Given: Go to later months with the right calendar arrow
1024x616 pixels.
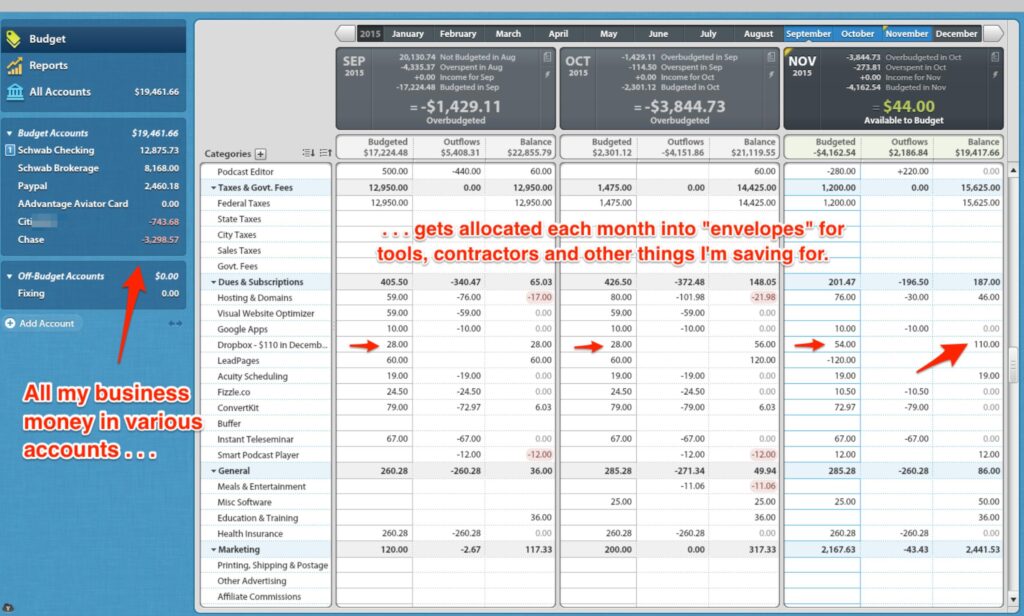Looking at the screenshot, I should 993,33.
